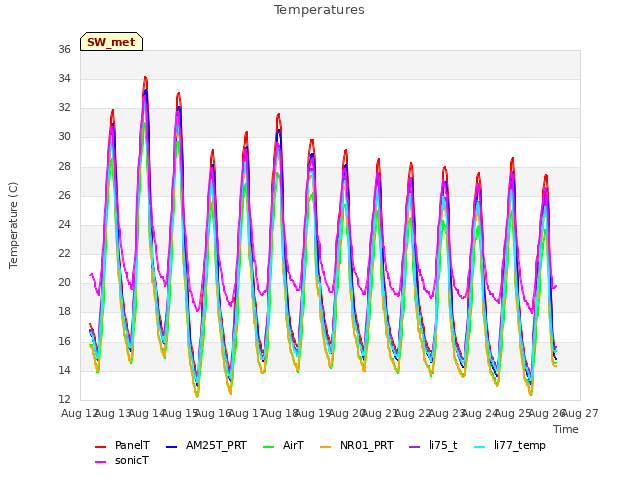Screen dimensions: 640x480
Task: Click the y-axis label 36
Action: [x=64, y=49]
